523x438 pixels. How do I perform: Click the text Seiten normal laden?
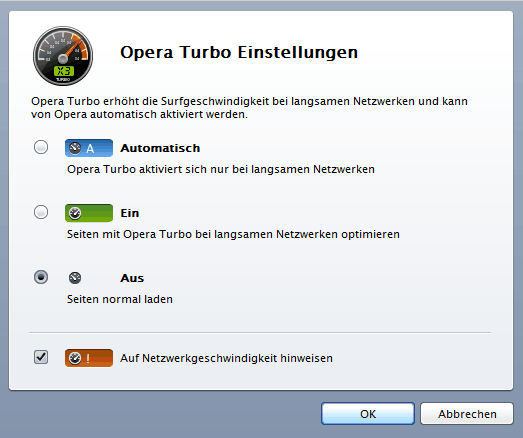point(120,299)
